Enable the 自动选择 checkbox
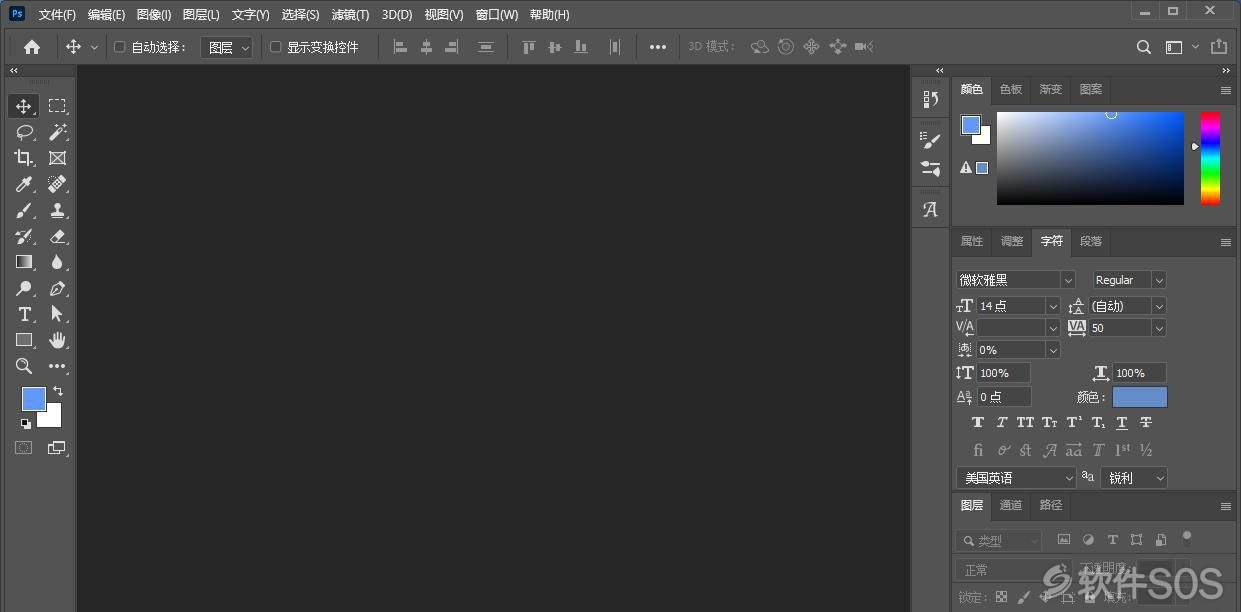The width and height of the screenshot is (1241, 612). [120, 47]
